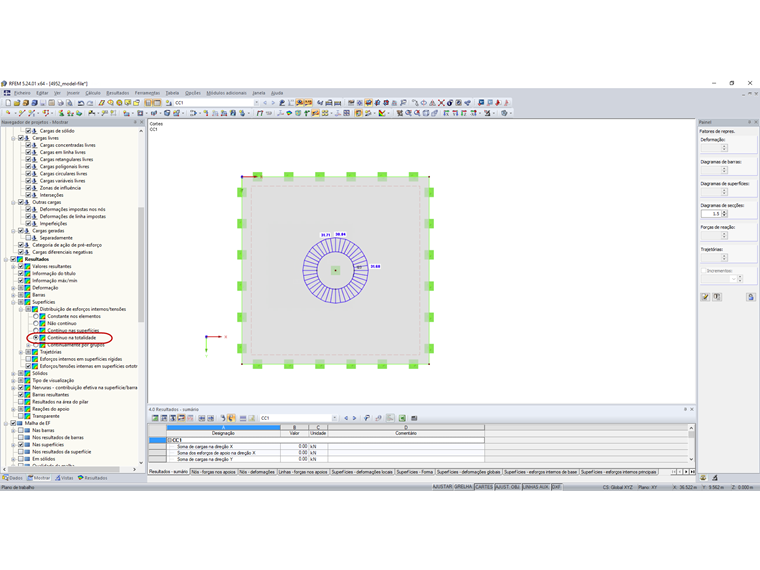Collapse the Outras cargas tree node
The image size is (760, 570).
click(x=14, y=202)
